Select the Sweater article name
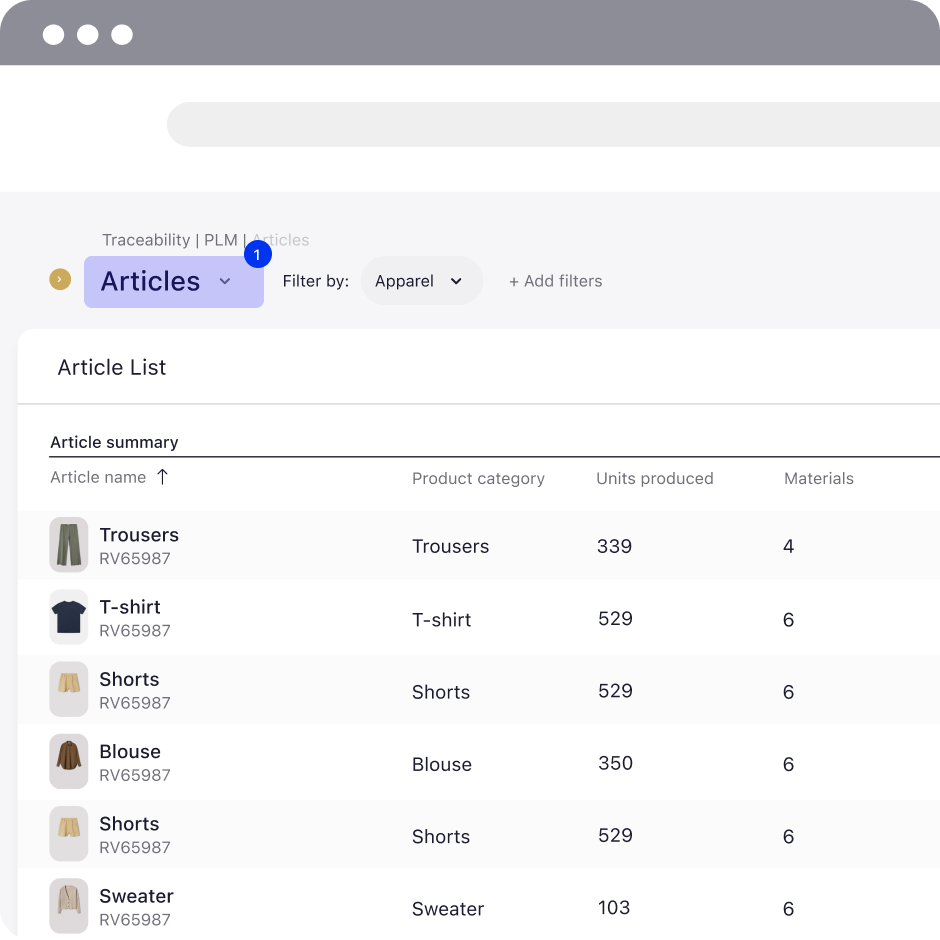 coord(137,896)
